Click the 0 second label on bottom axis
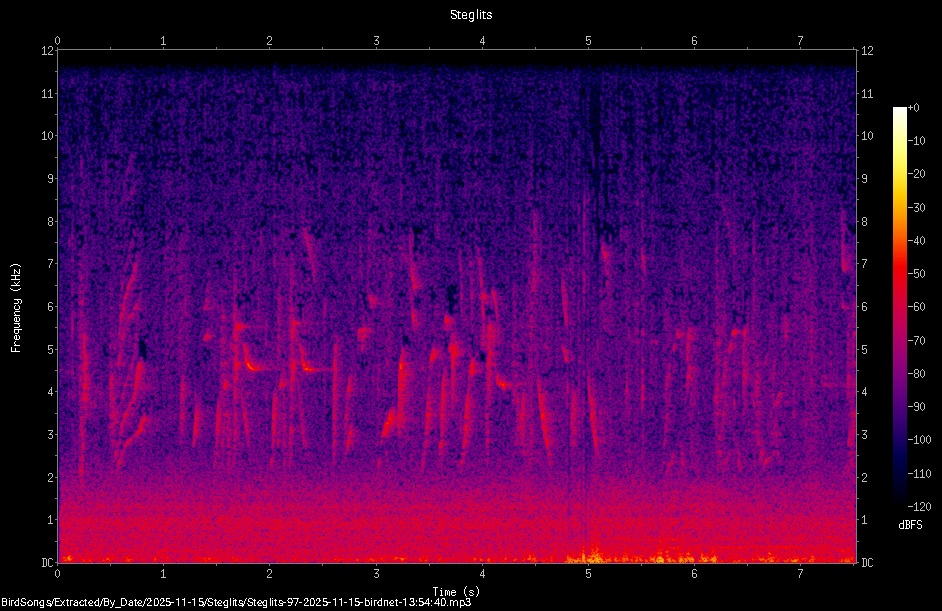Screen dimensions: 942x611 58,574
